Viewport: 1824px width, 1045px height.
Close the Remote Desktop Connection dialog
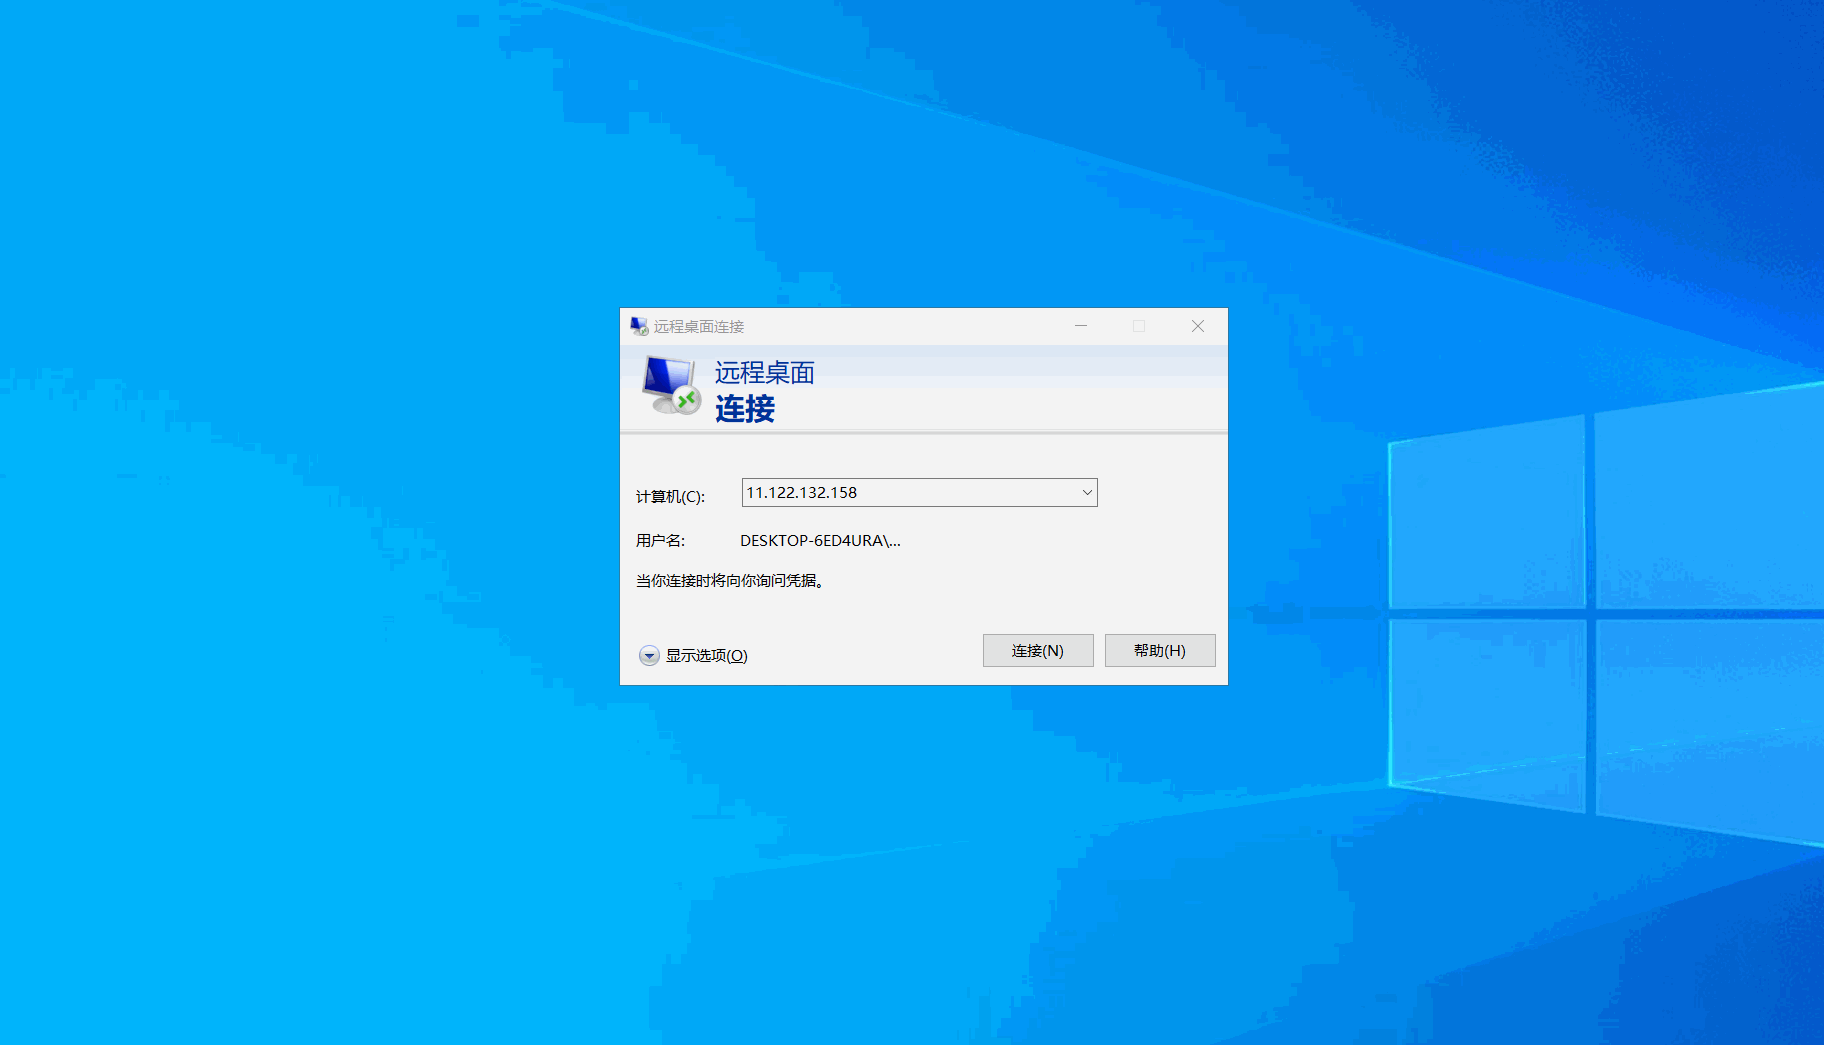(x=1197, y=325)
